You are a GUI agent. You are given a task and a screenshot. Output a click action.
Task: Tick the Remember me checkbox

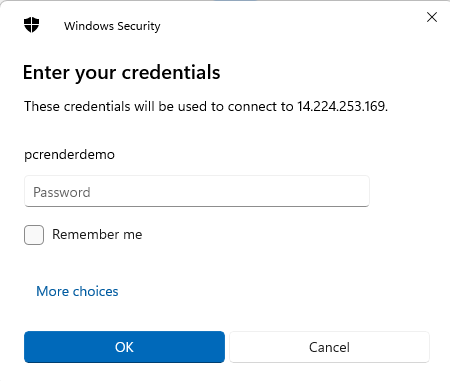tap(34, 235)
